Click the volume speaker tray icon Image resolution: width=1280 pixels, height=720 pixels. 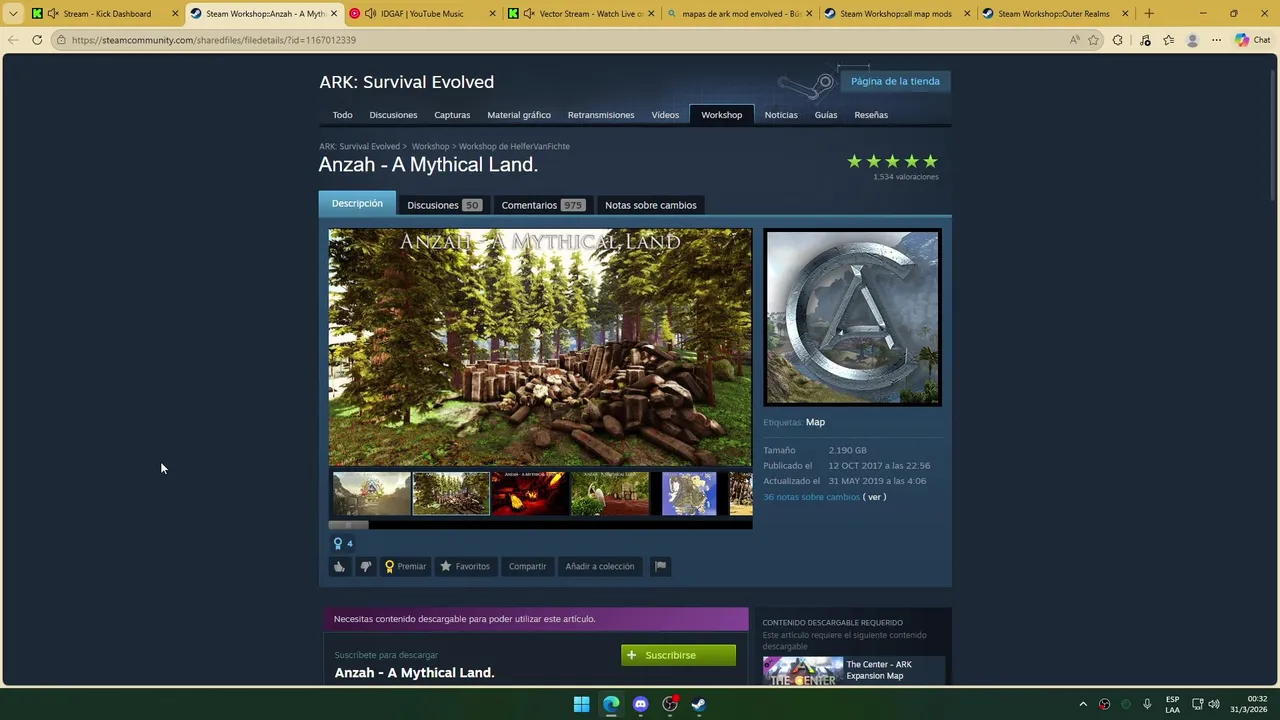[1213, 704]
